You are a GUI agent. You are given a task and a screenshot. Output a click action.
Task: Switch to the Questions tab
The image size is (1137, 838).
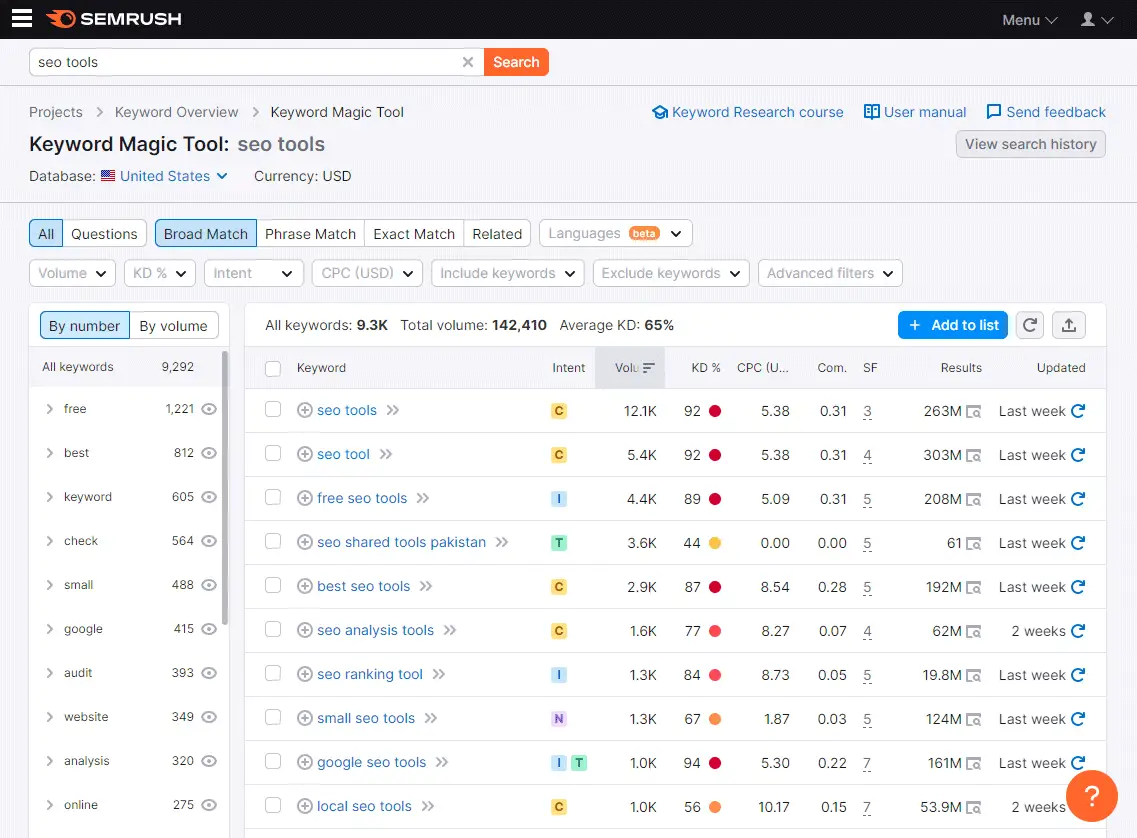pyautogui.click(x=104, y=234)
